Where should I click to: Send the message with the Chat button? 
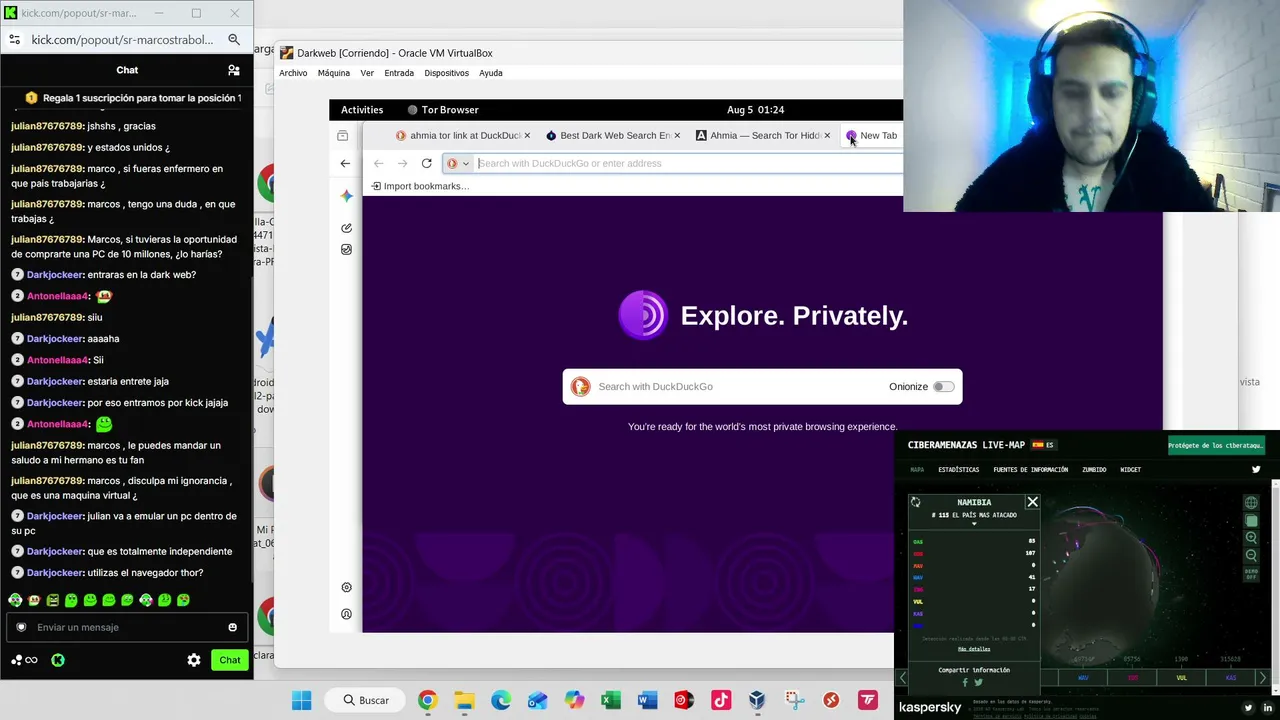230,660
